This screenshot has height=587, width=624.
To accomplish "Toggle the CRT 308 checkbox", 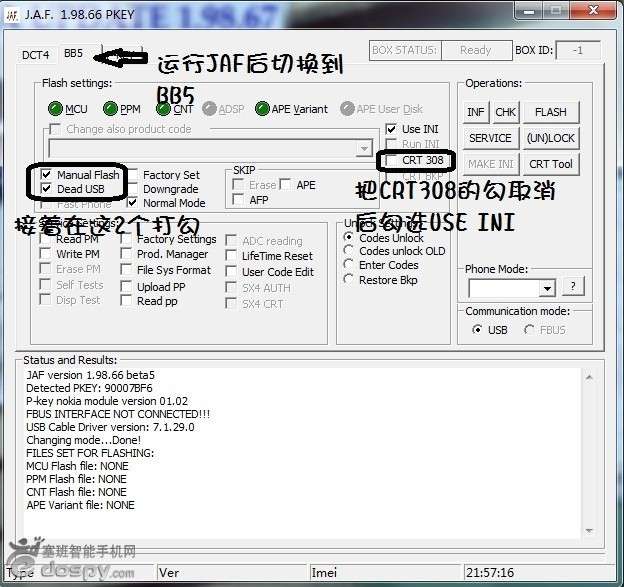I will point(391,160).
